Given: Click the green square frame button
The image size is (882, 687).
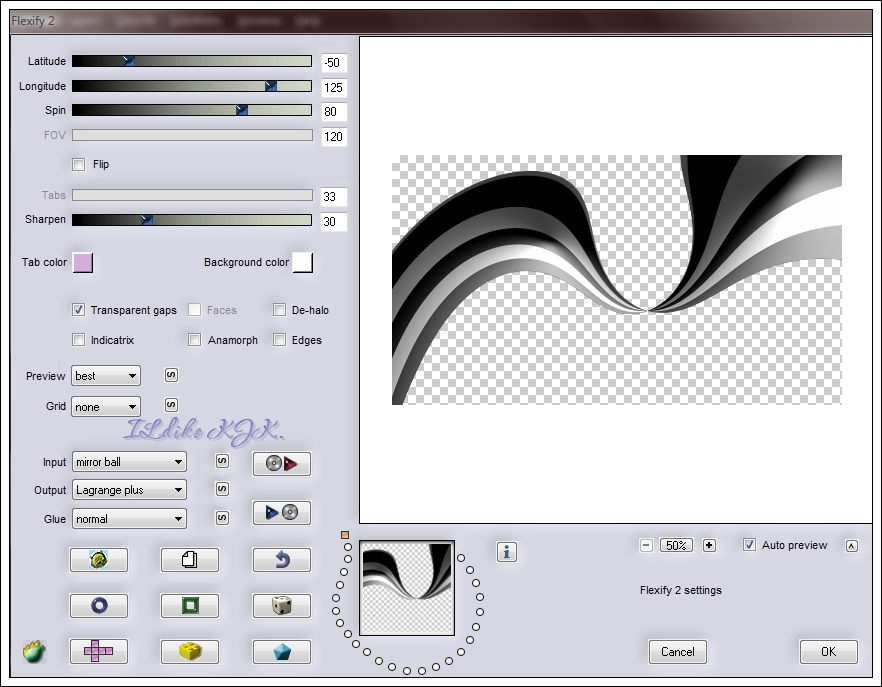Looking at the screenshot, I should (x=190, y=605).
